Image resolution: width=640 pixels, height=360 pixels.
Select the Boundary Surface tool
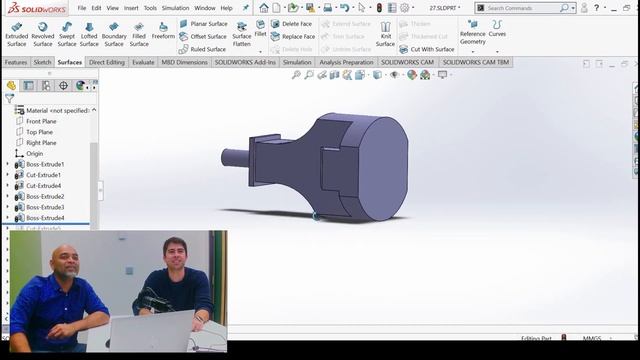114,34
